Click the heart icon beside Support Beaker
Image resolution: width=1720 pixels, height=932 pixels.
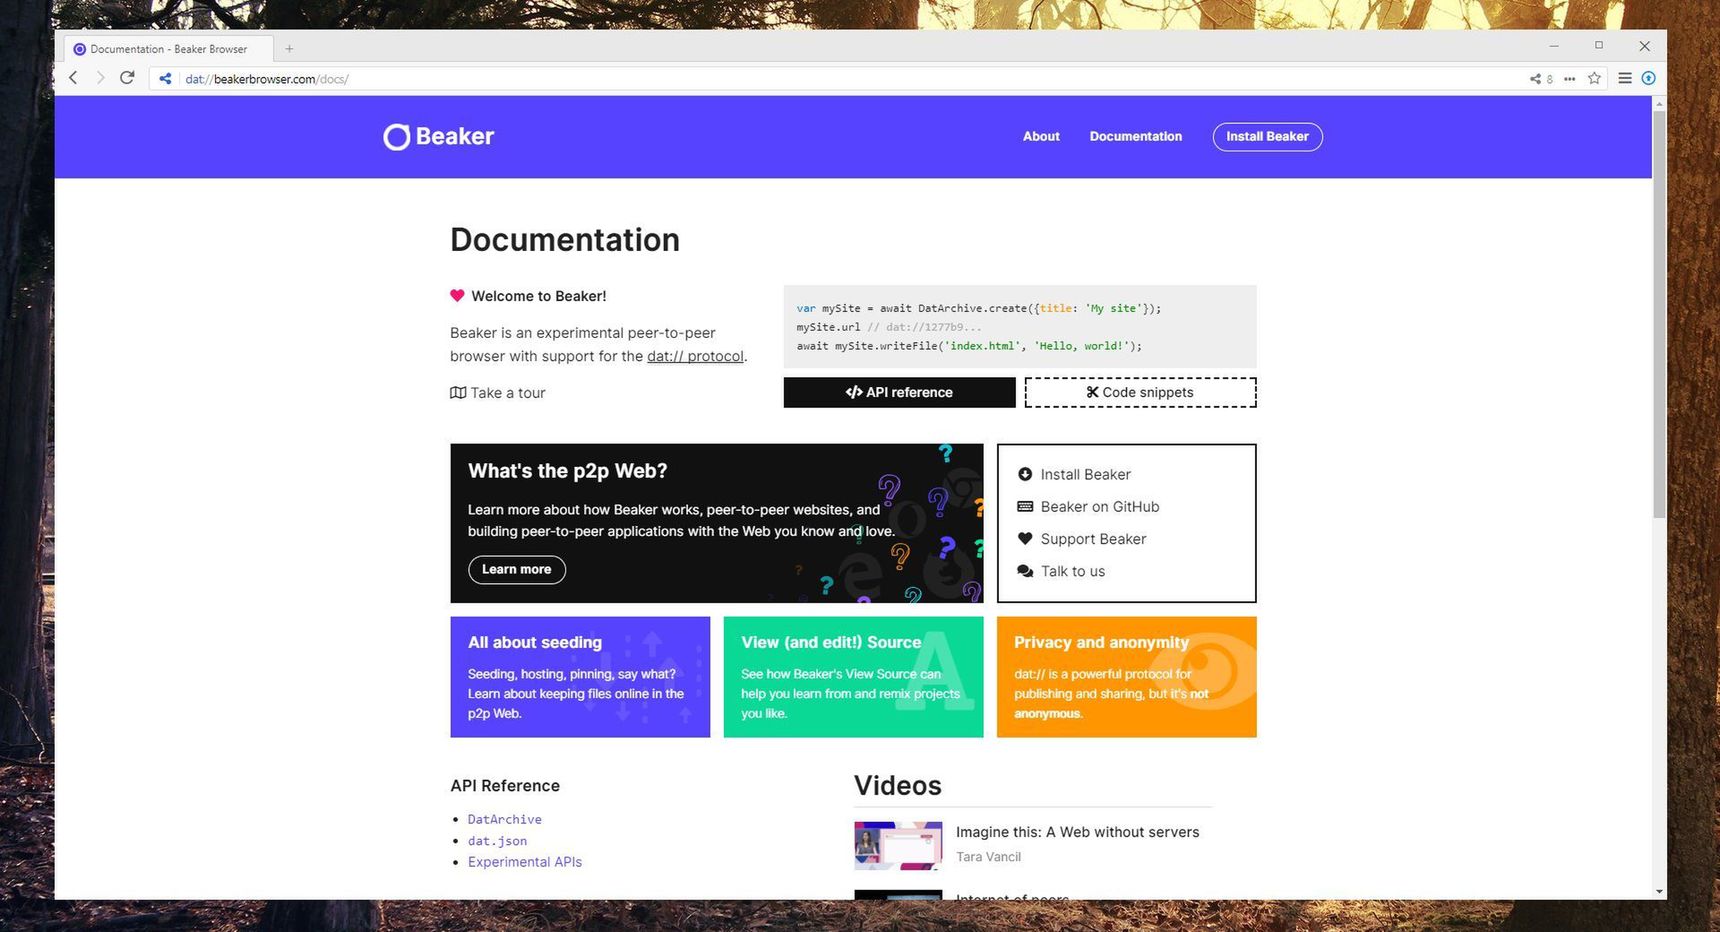pos(1025,538)
